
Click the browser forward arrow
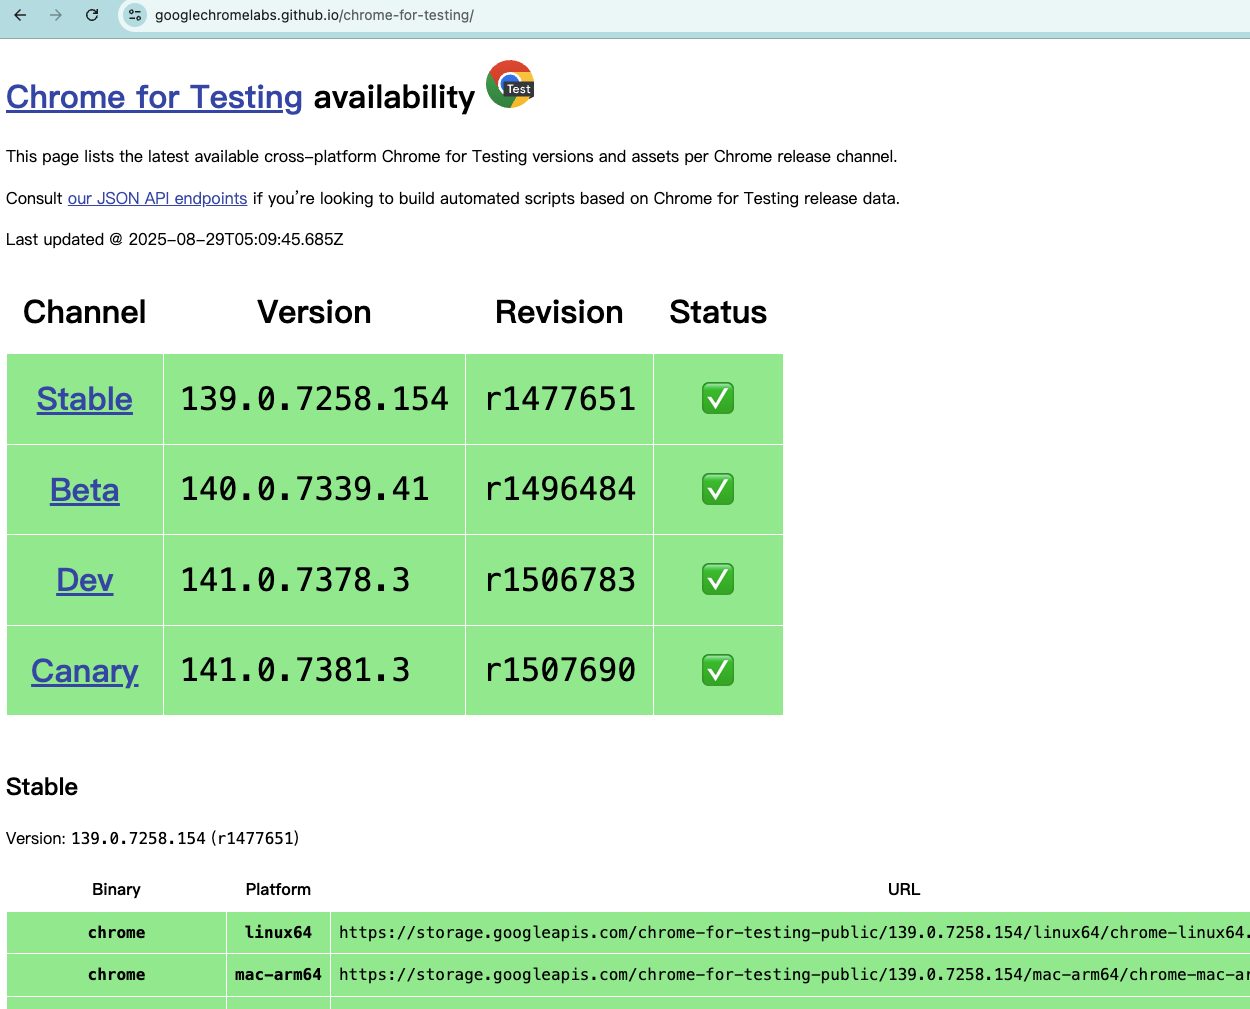click(56, 15)
